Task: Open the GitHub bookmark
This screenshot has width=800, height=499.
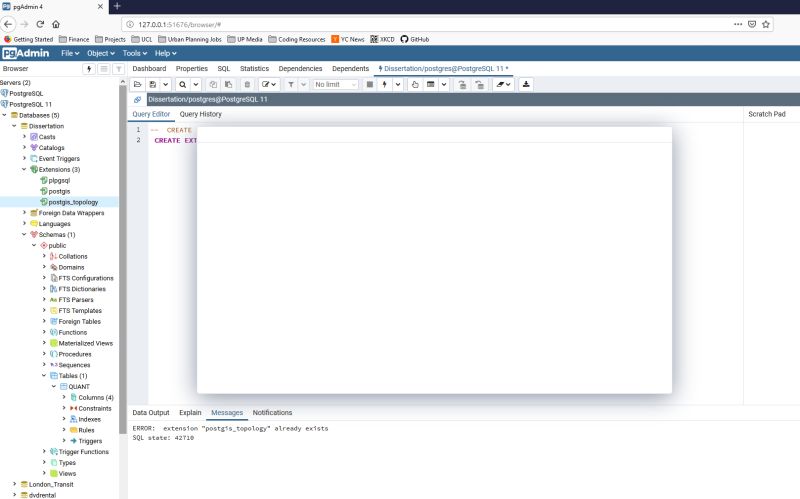Action: click(x=415, y=39)
